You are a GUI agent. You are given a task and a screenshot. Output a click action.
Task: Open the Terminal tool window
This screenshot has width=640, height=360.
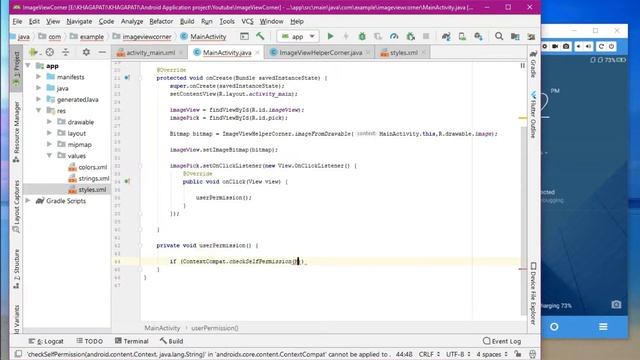pos(131,341)
